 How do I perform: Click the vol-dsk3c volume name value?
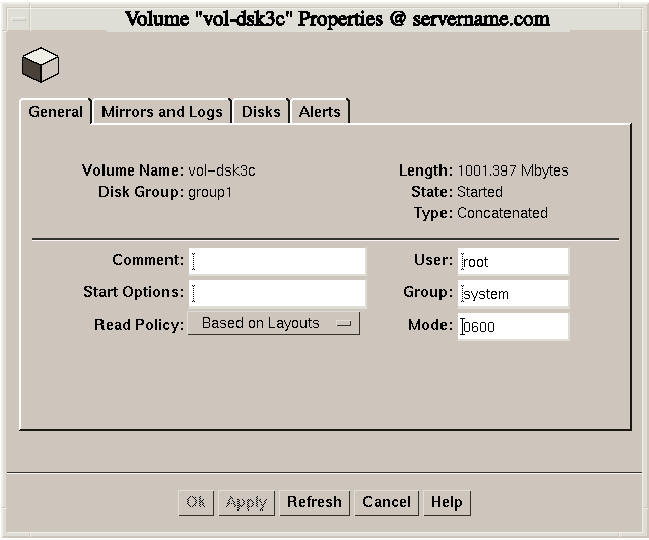point(222,171)
